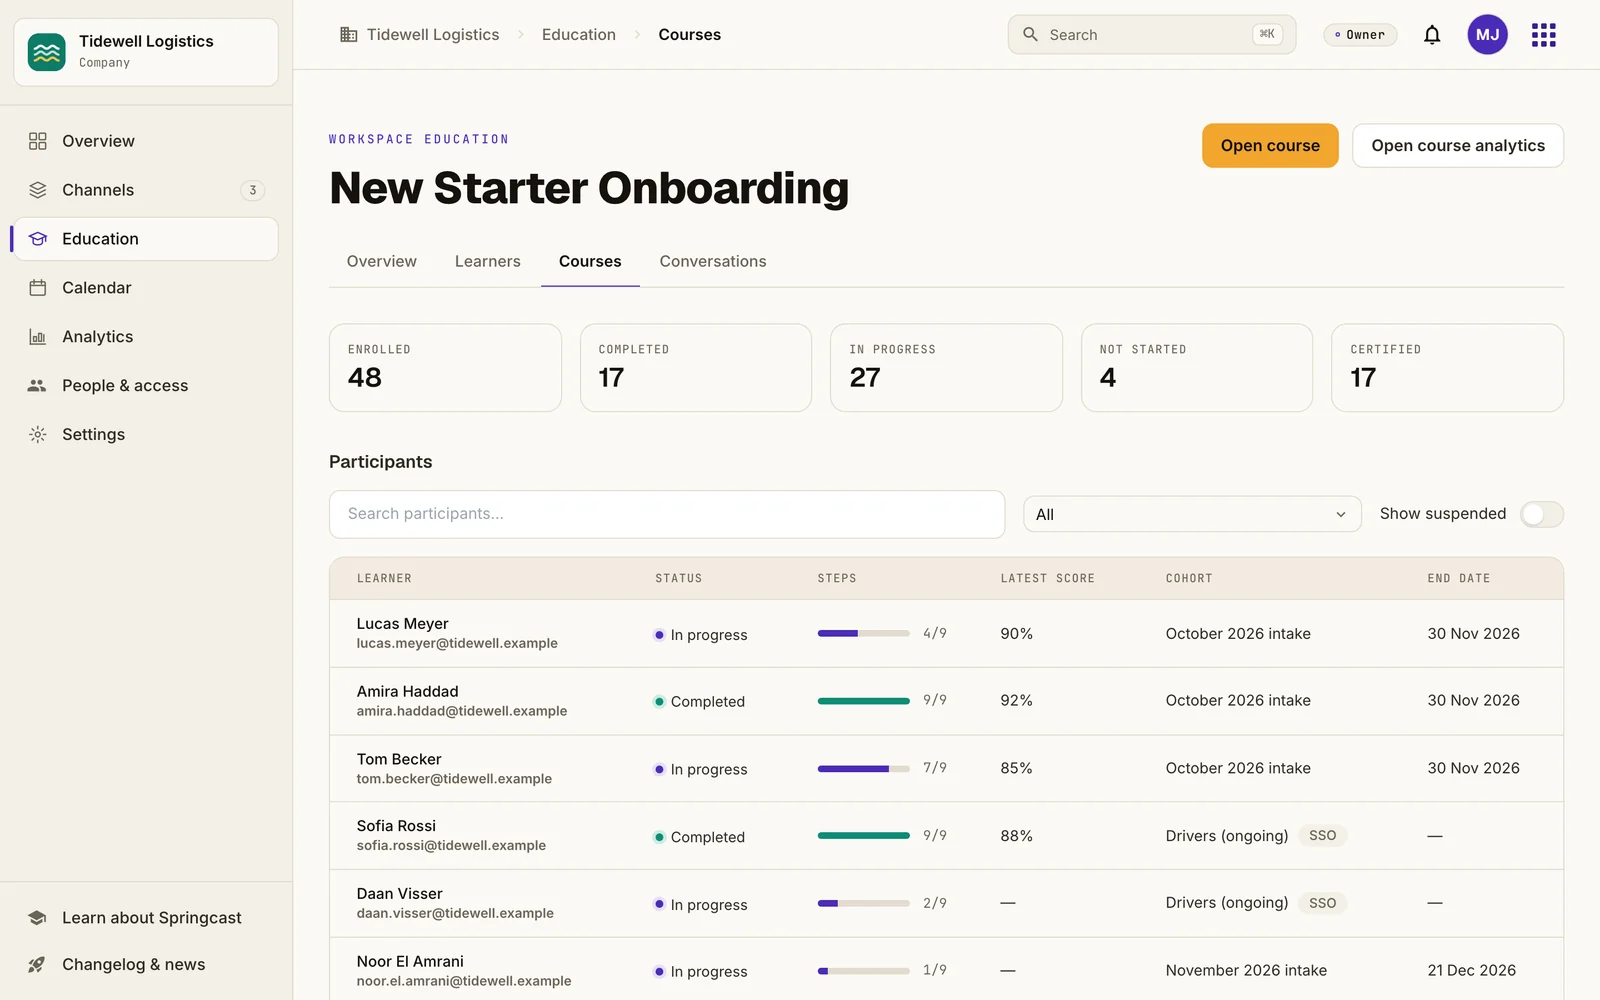Click Amira Haddad's 92% score
The height and width of the screenshot is (1000, 1600).
point(1016,701)
